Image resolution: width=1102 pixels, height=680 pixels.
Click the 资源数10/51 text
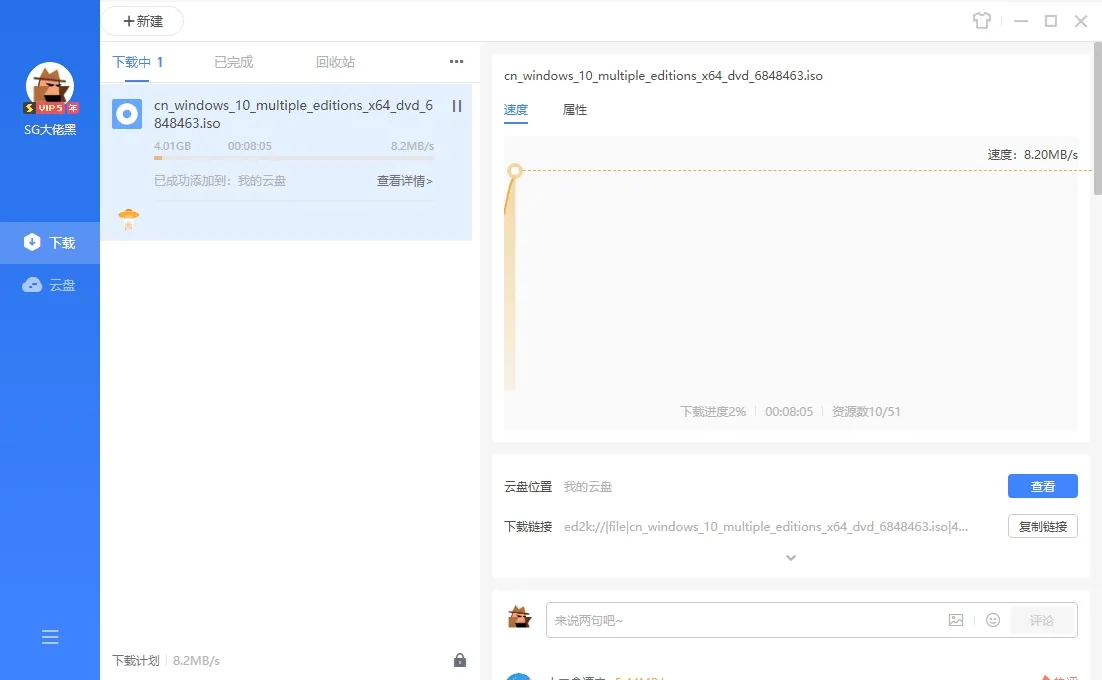866,412
